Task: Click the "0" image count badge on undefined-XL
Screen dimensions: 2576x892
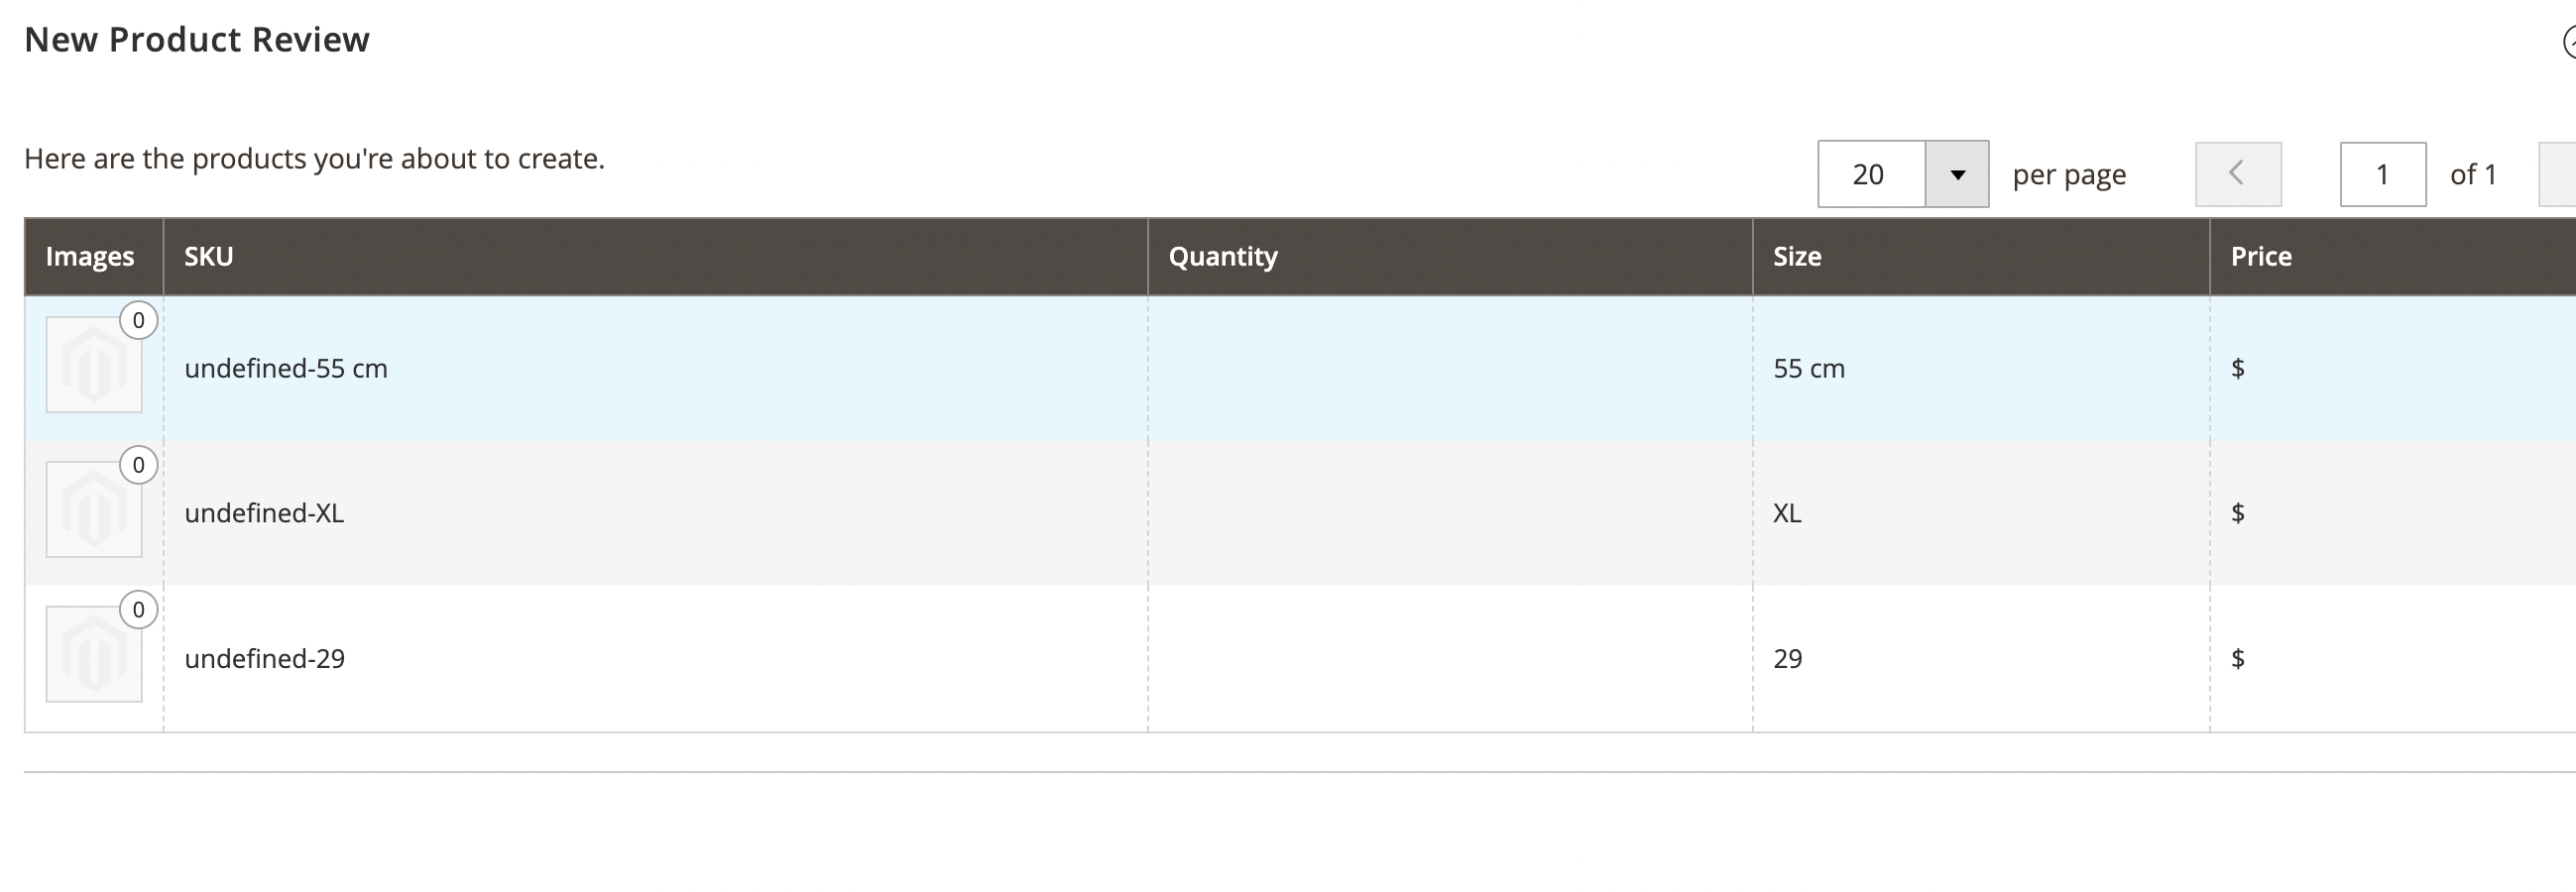Action: point(139,465)
